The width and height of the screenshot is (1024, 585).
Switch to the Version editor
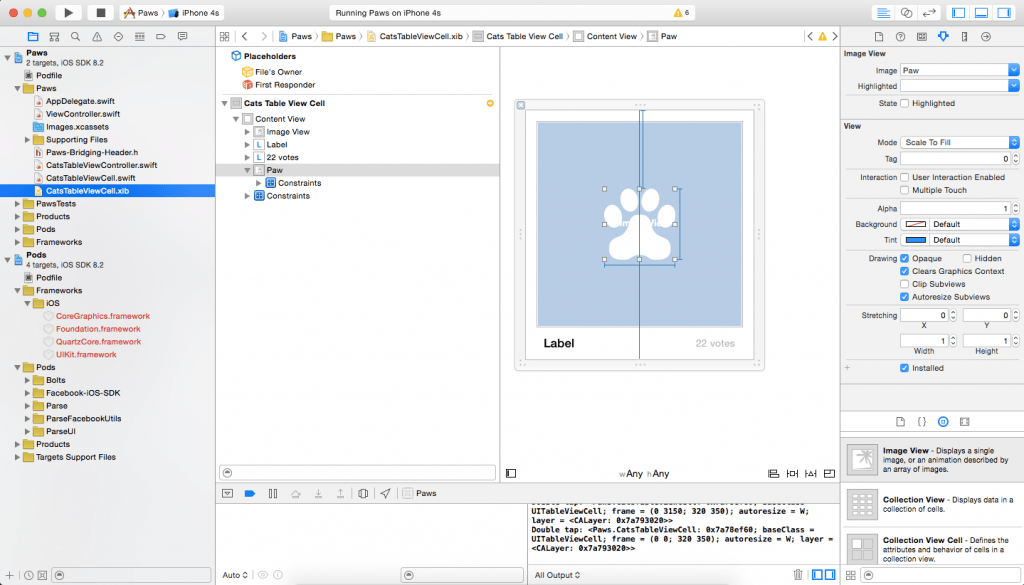point(930,11)
